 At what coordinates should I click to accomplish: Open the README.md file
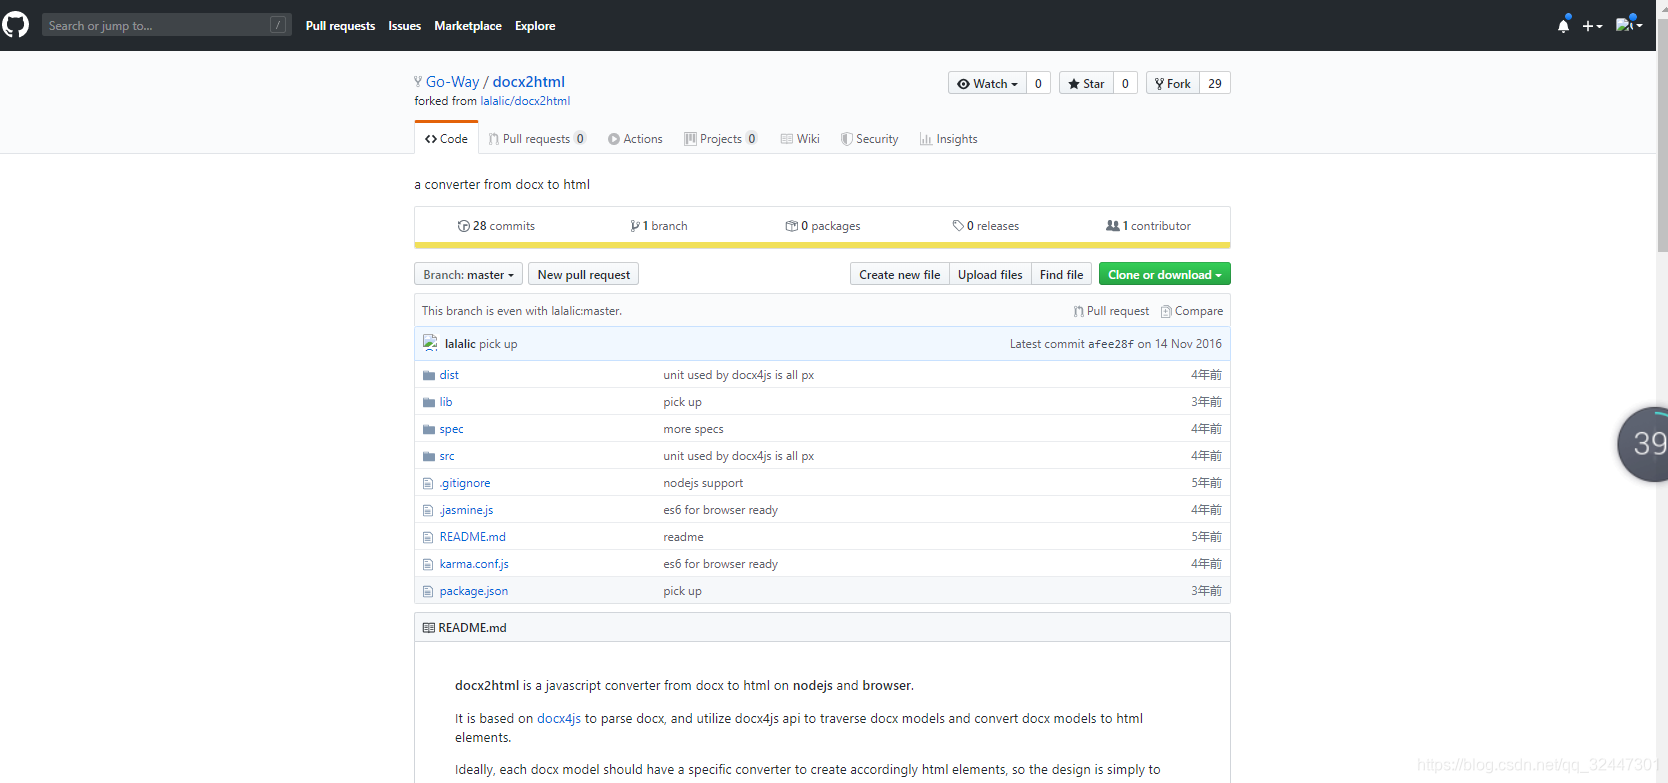pos(472,537)
